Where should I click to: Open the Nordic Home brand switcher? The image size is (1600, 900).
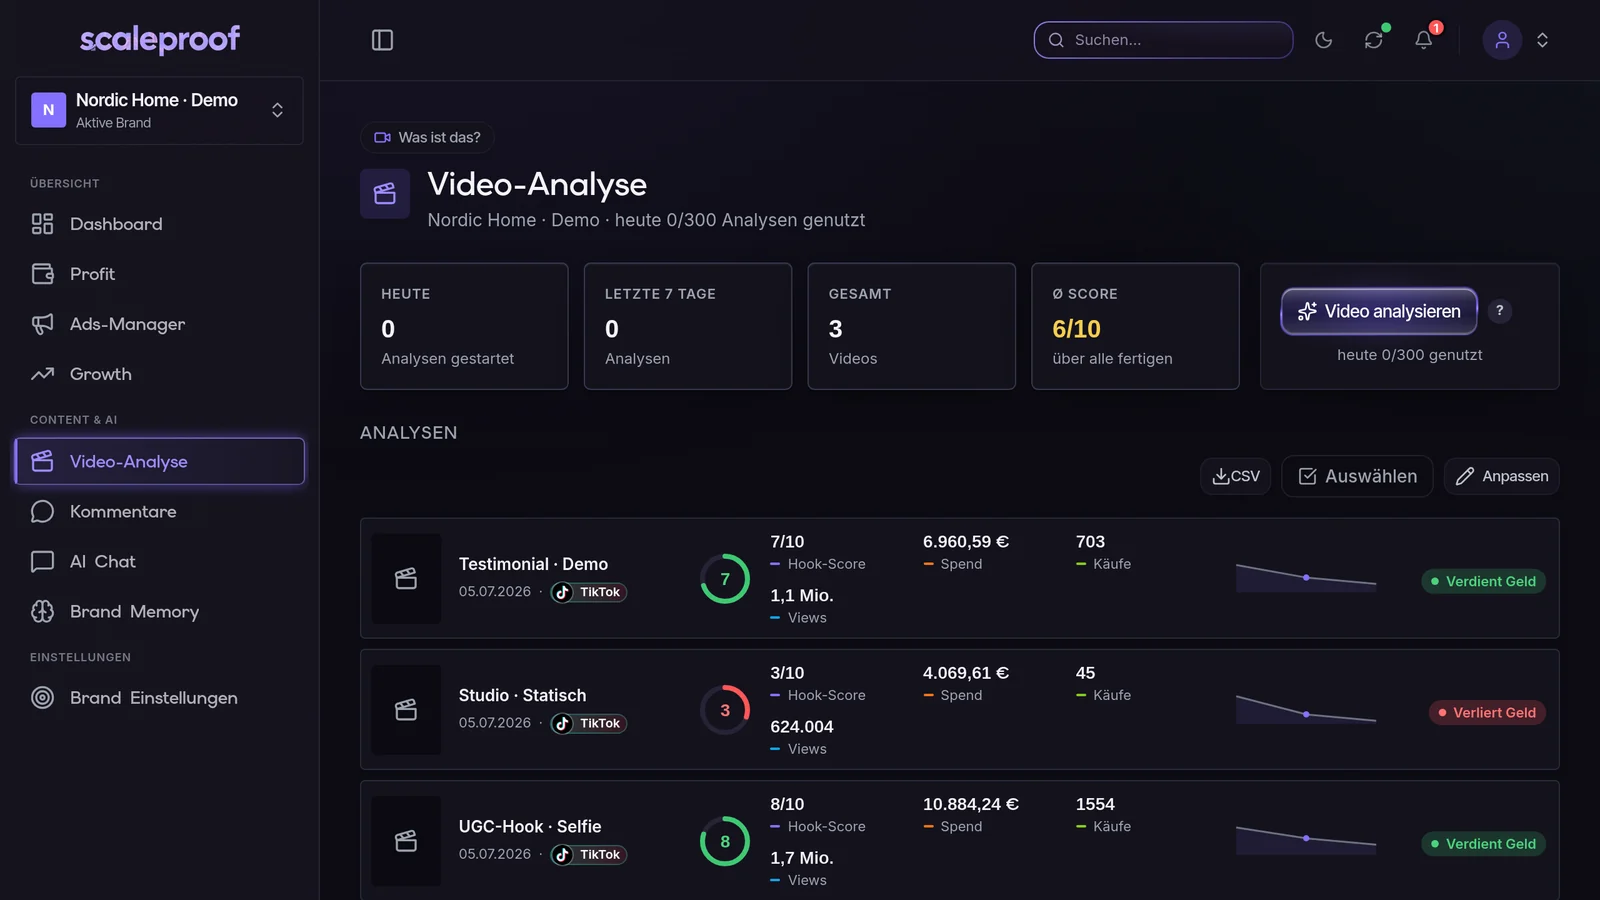159,111
